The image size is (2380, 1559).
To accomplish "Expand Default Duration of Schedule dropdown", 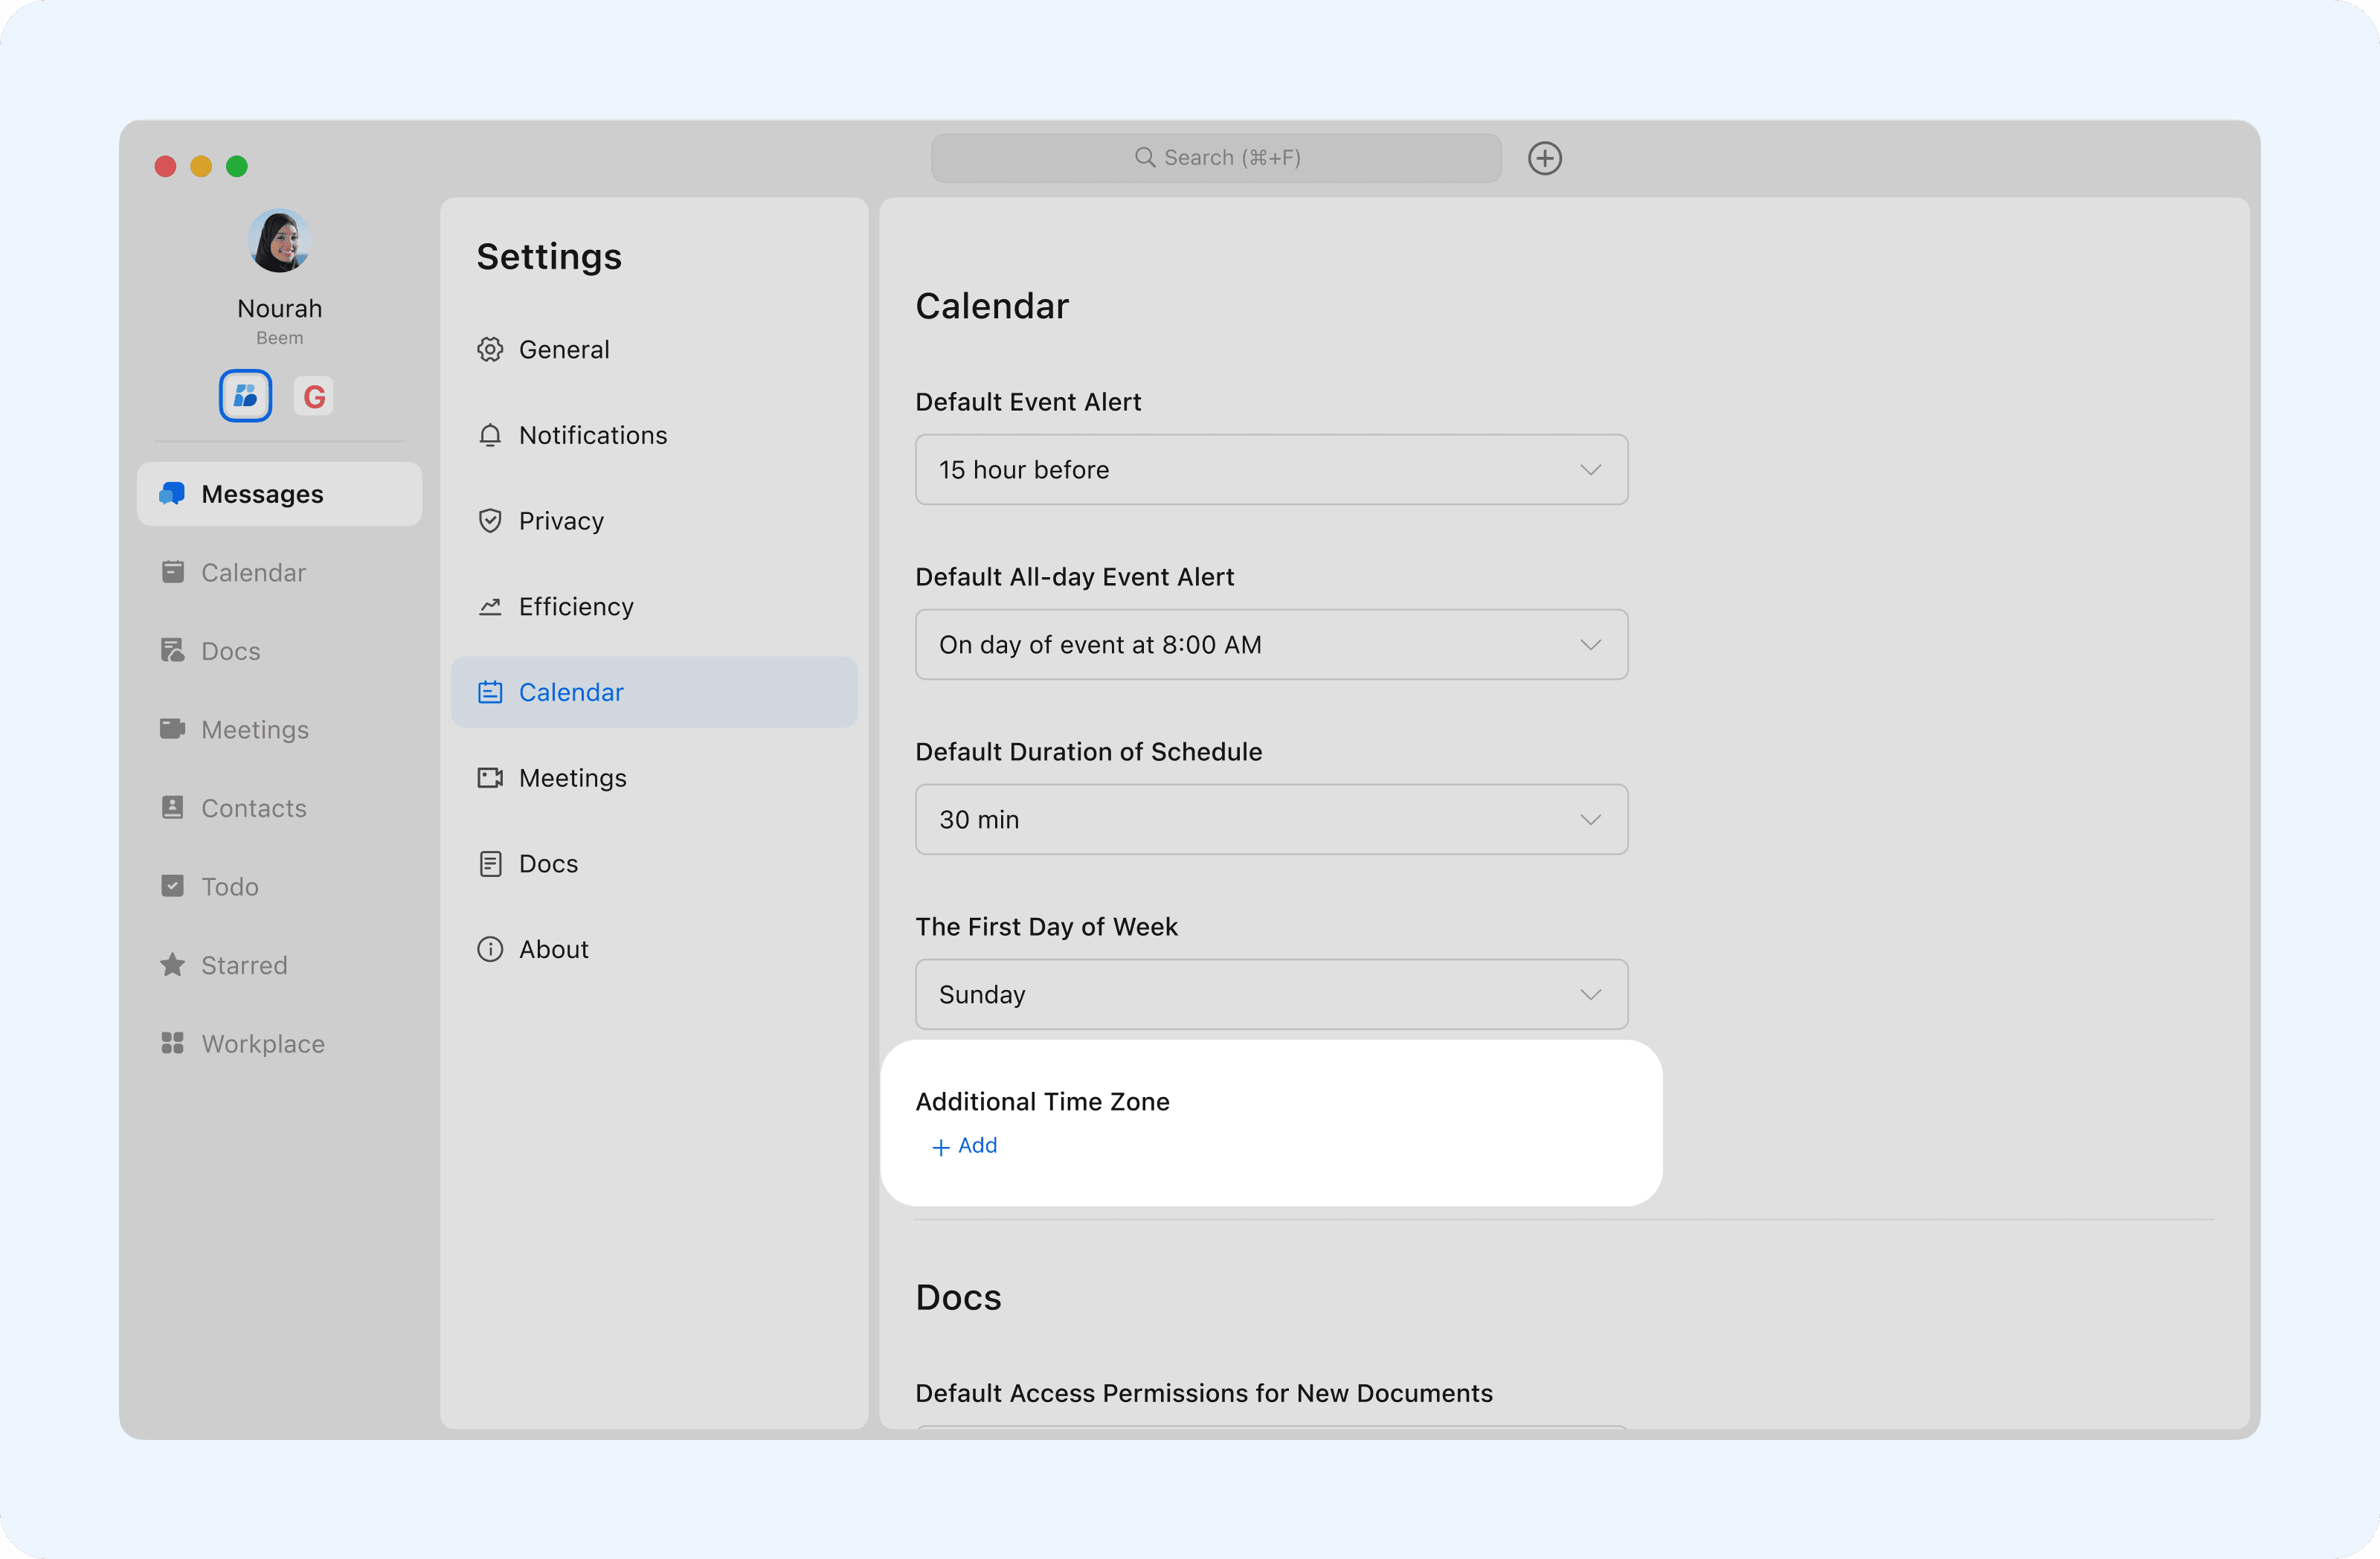I will point(1271,820).
